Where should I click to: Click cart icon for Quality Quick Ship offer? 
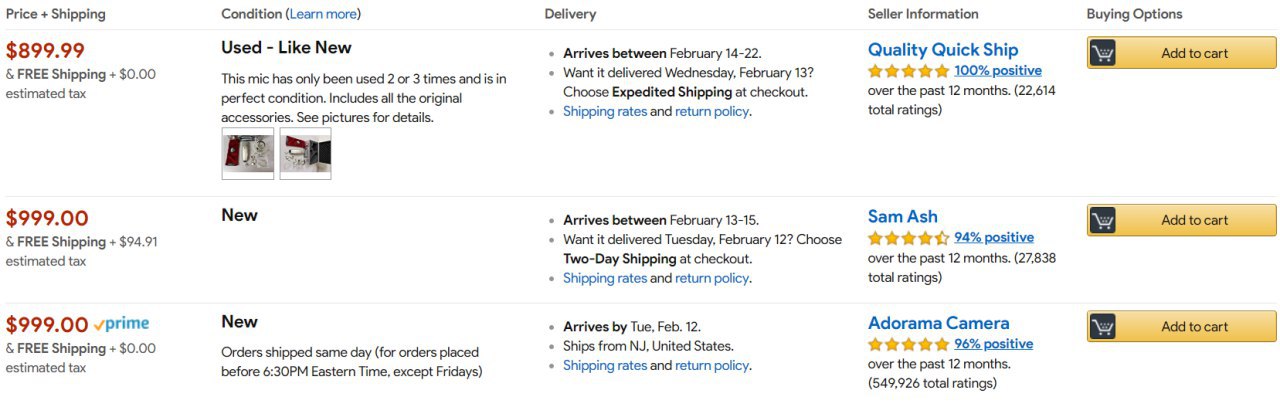(x=1103, y=53)
